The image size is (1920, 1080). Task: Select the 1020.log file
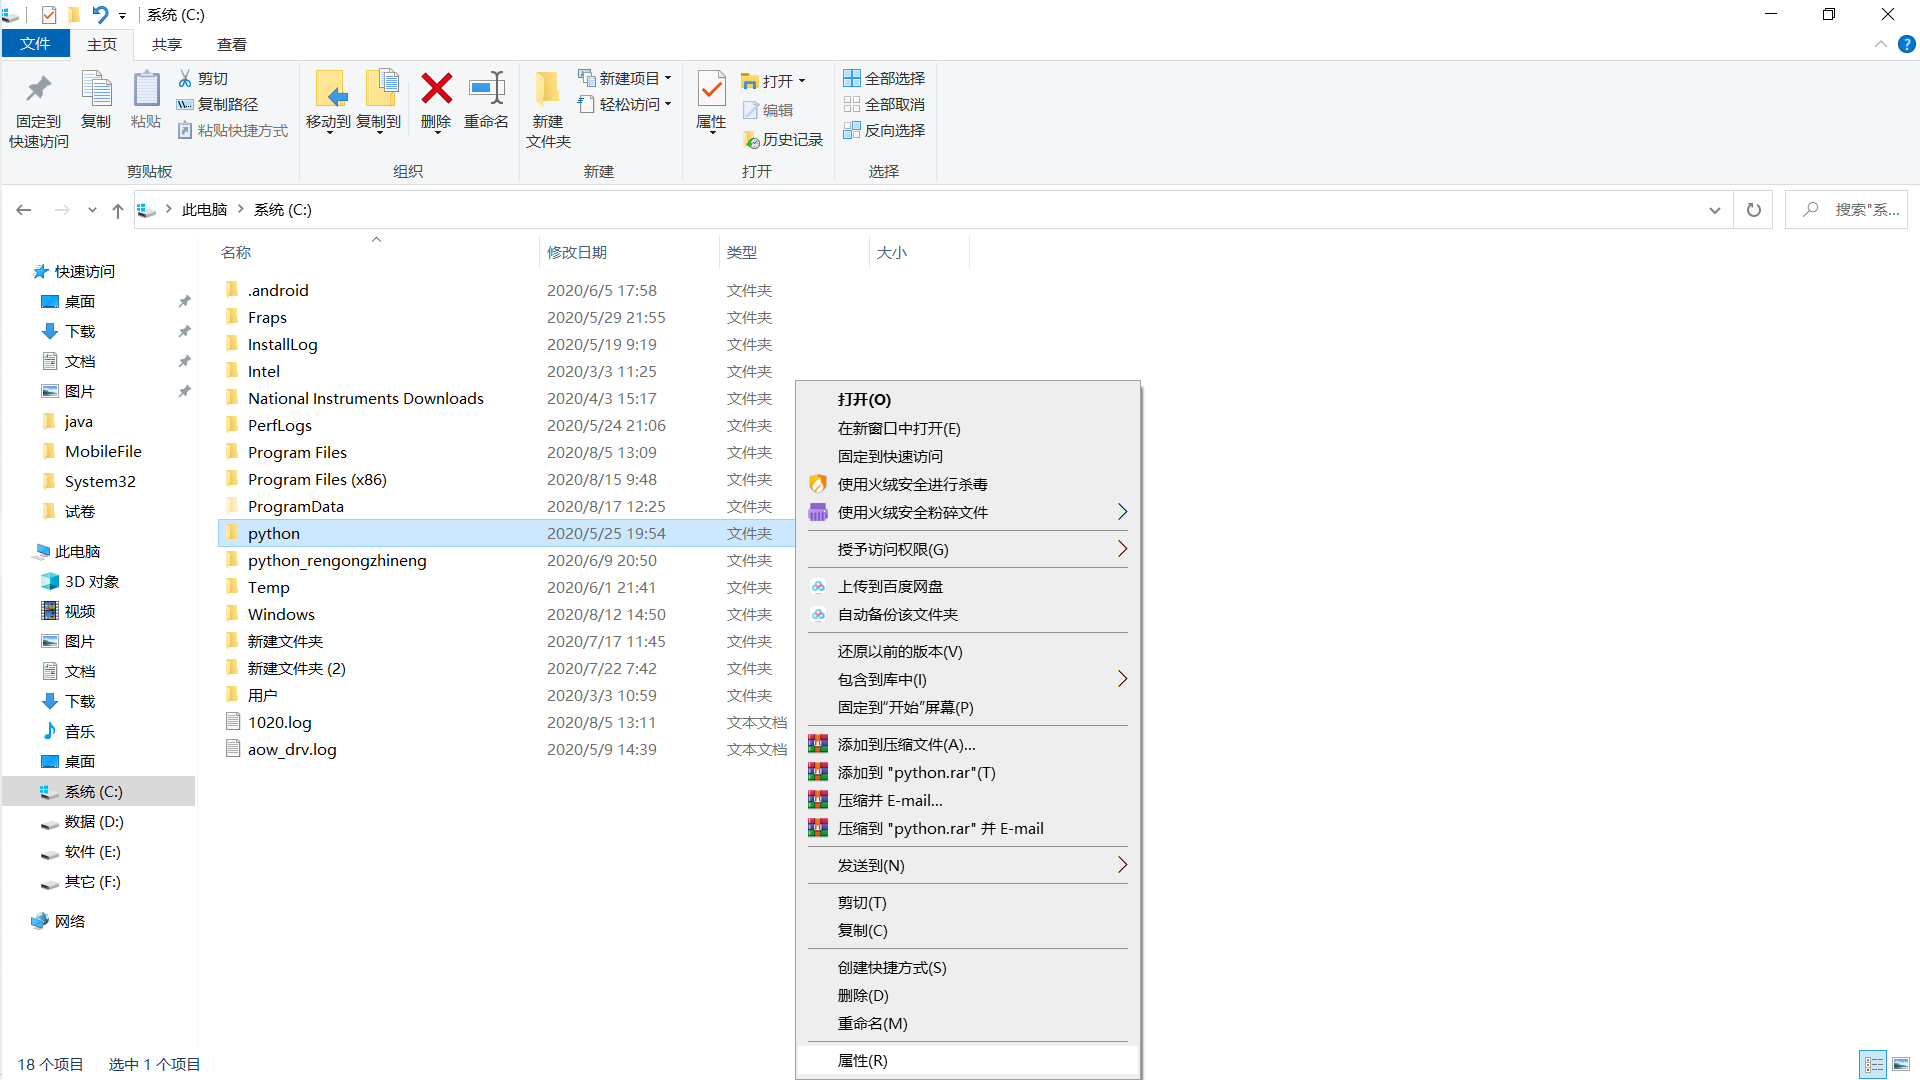coord(280,723)
